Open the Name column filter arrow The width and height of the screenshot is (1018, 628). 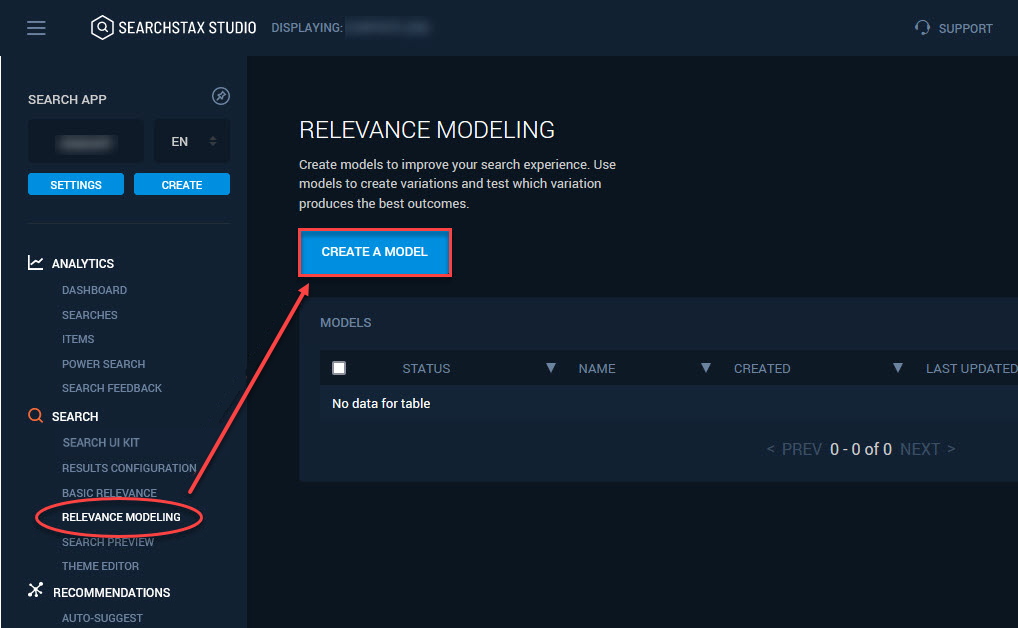tap(706, 368)
